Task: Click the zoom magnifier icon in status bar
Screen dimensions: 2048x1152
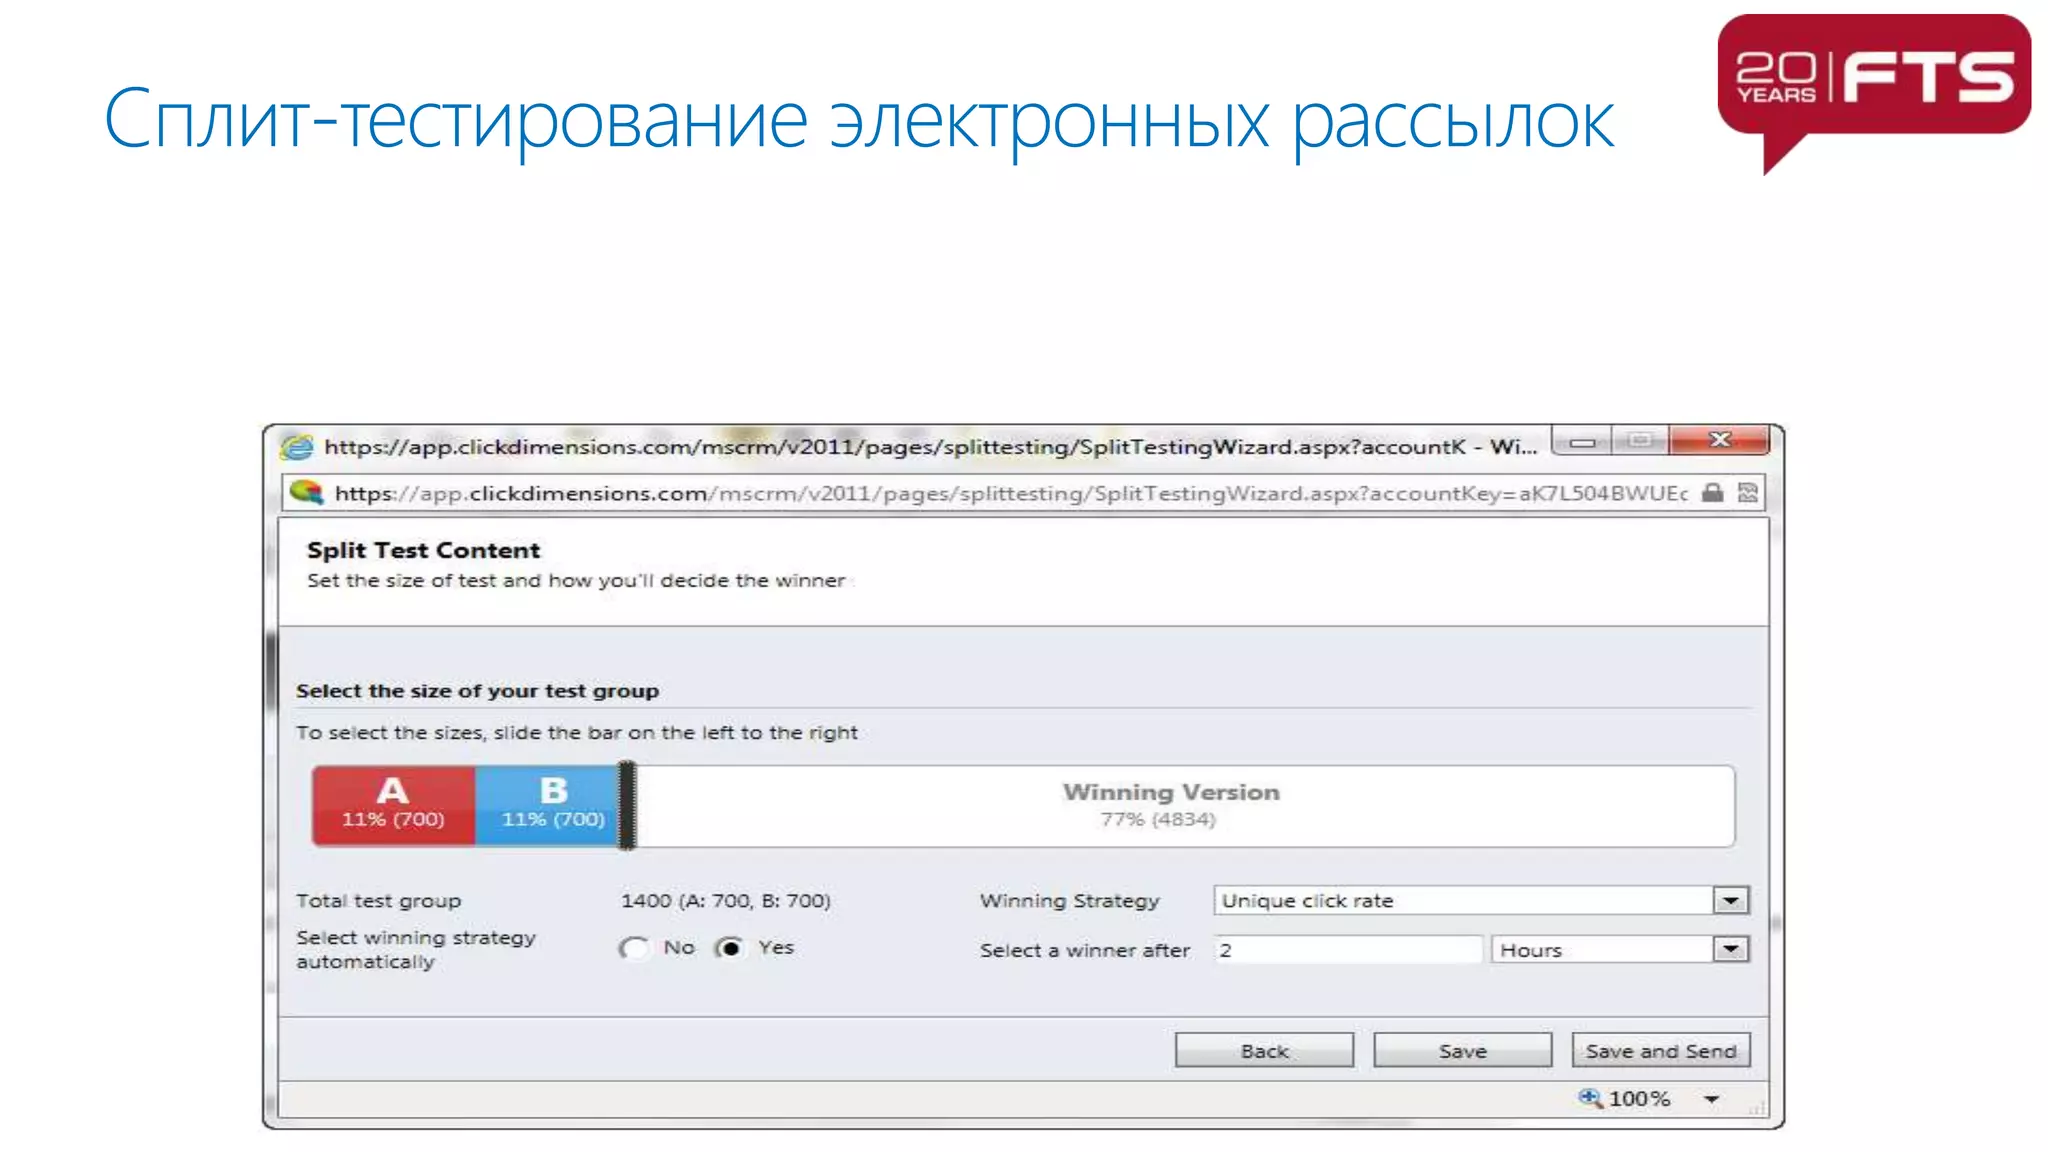Action: (1589, 1098)
